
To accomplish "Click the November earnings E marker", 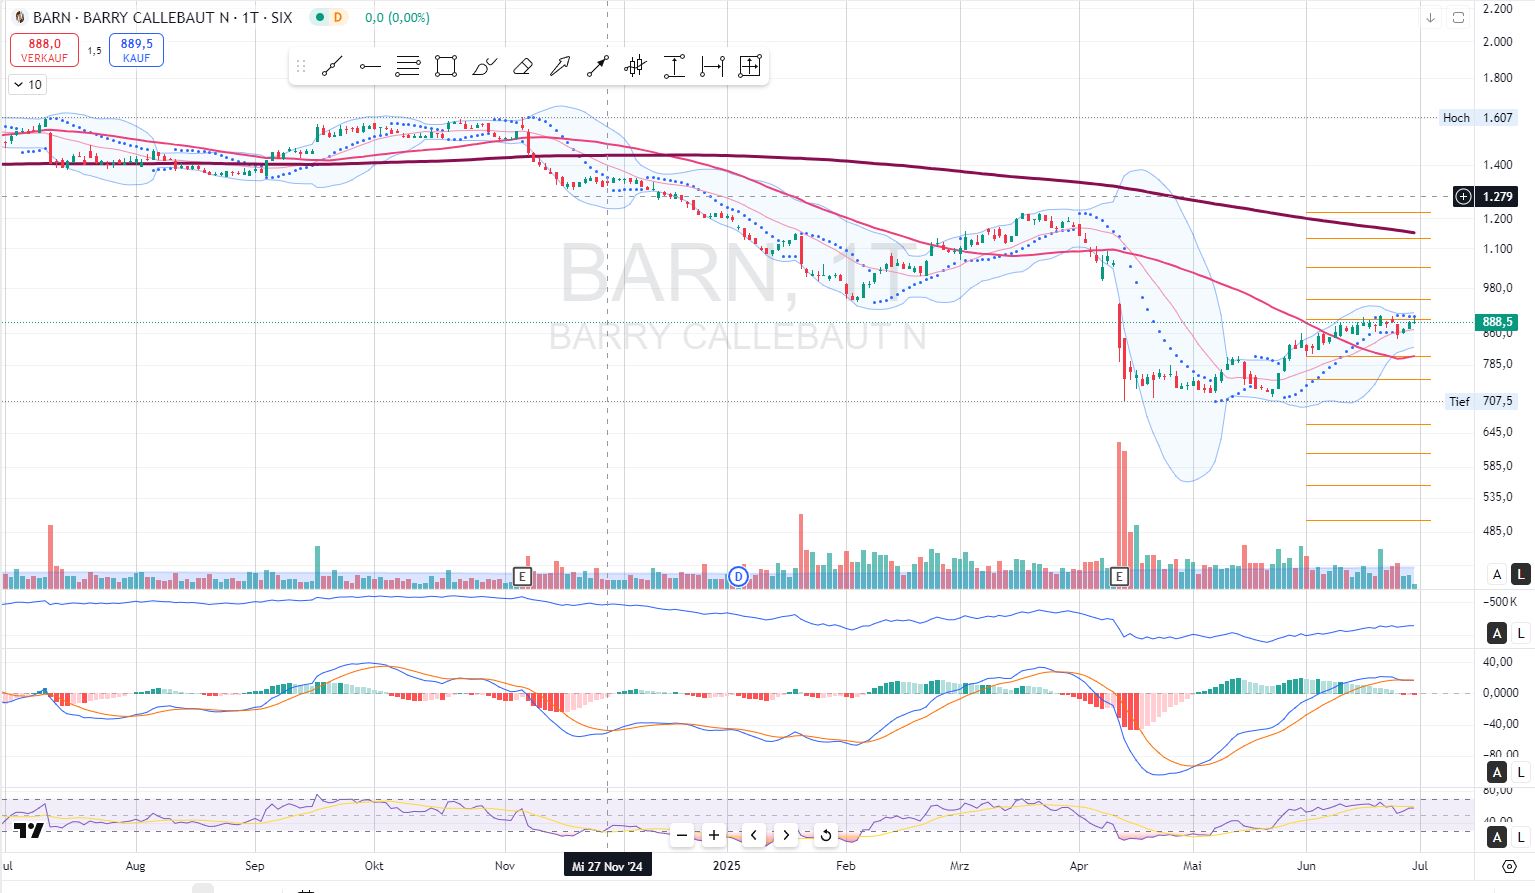I will pyautogui.click(x=521, y=576).
